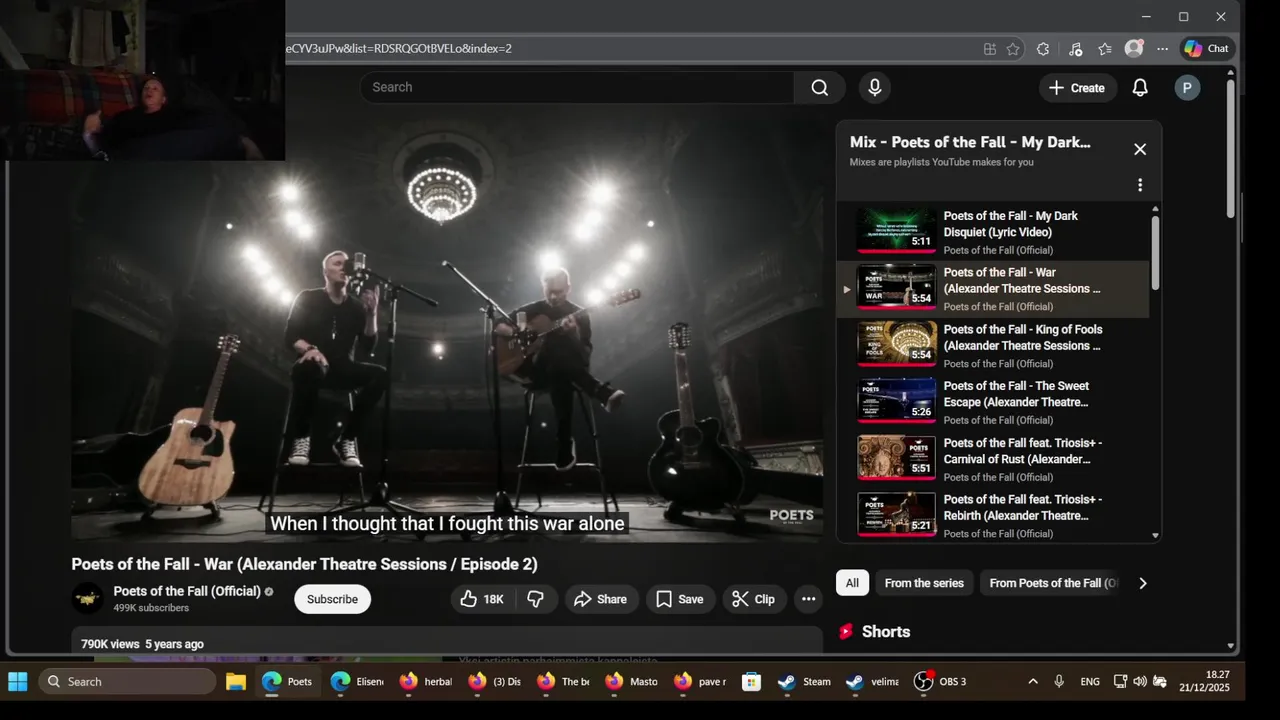This screenshot has height=720, width=1280.
Task: Click the page scrollbar down arrow
Action: 1231,646
